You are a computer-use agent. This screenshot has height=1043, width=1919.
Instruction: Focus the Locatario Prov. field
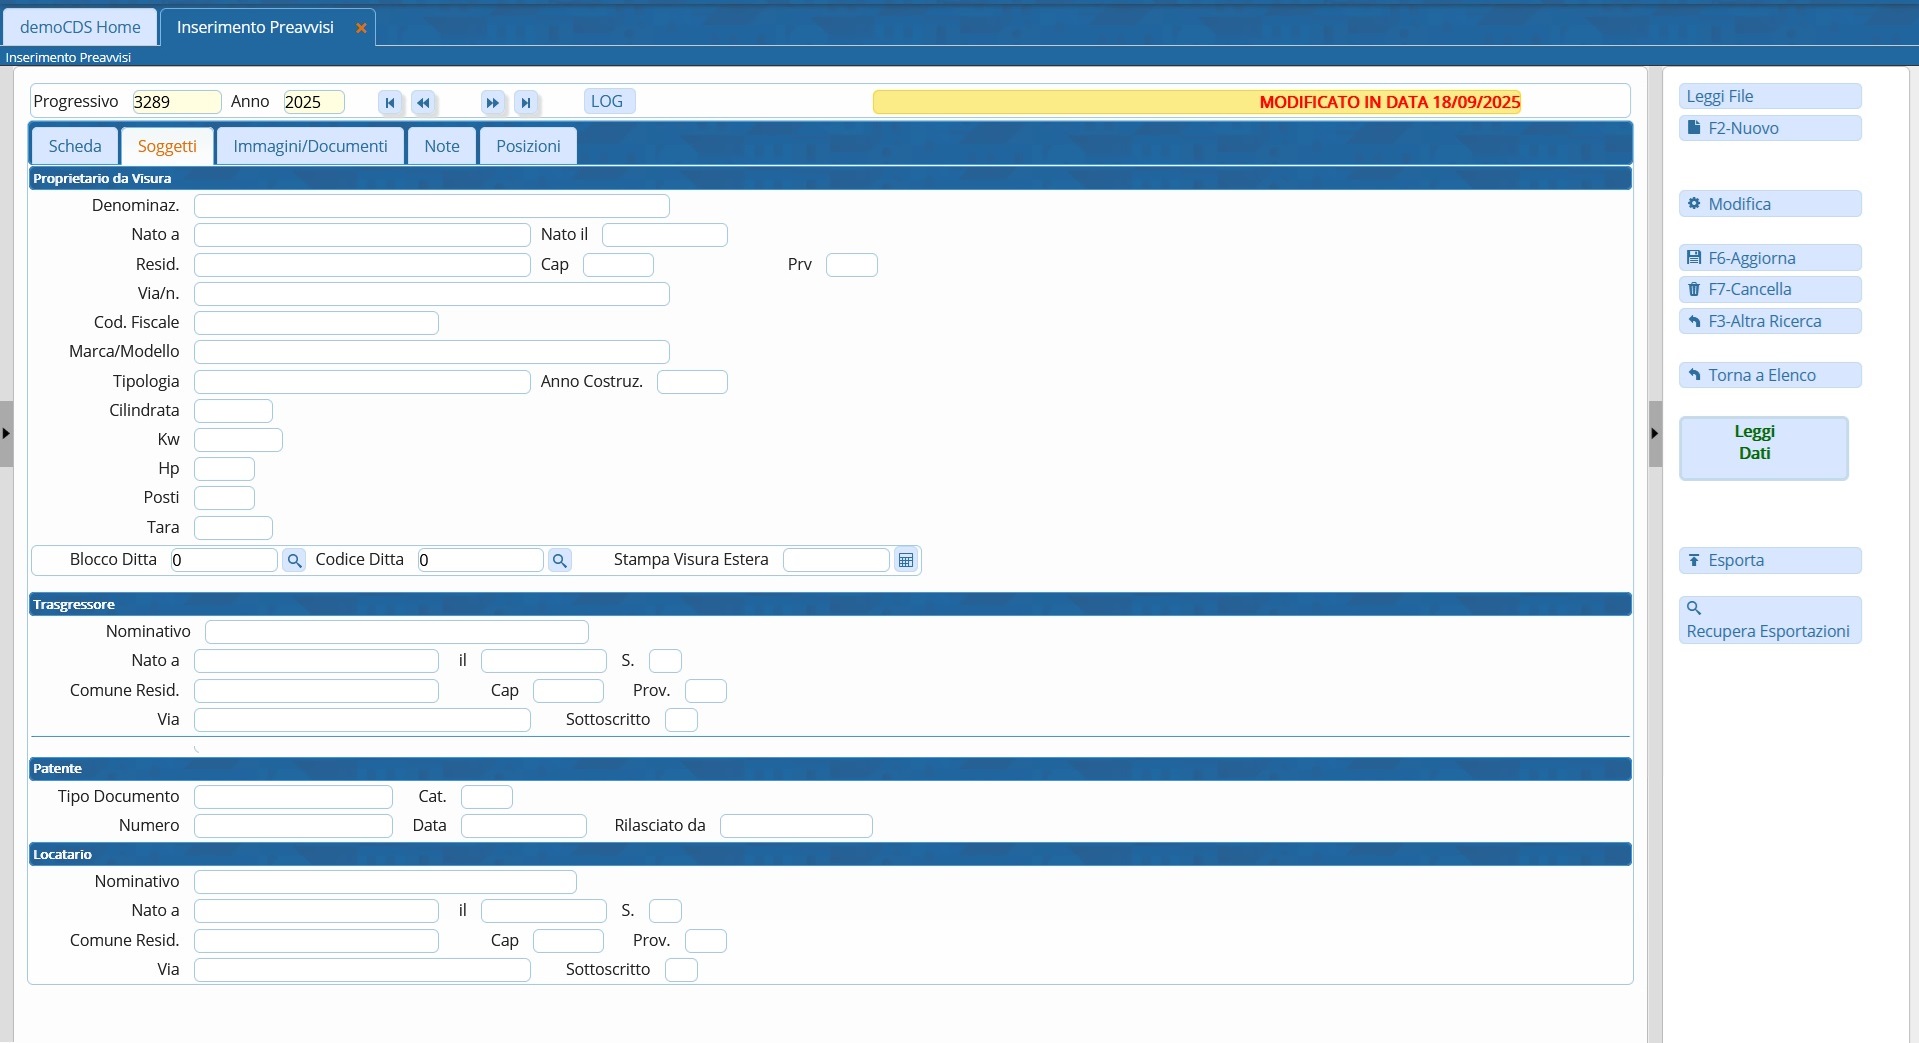point(706,941)
